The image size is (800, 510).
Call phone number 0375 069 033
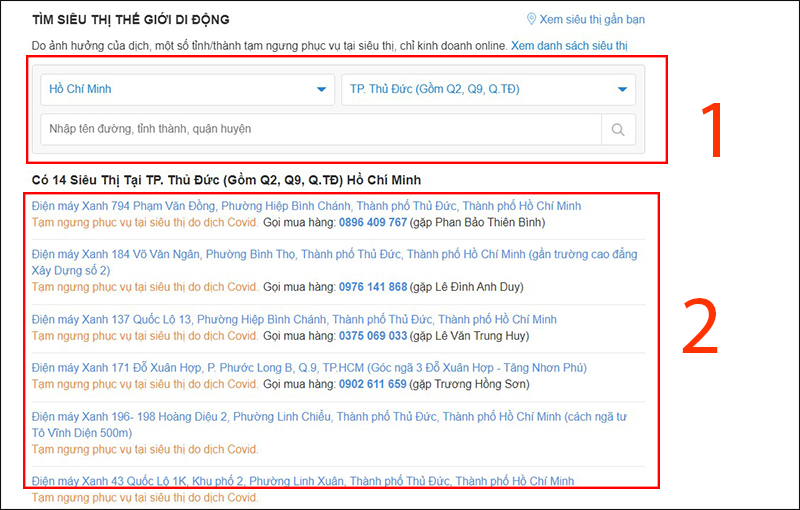[x=372, y=336]
